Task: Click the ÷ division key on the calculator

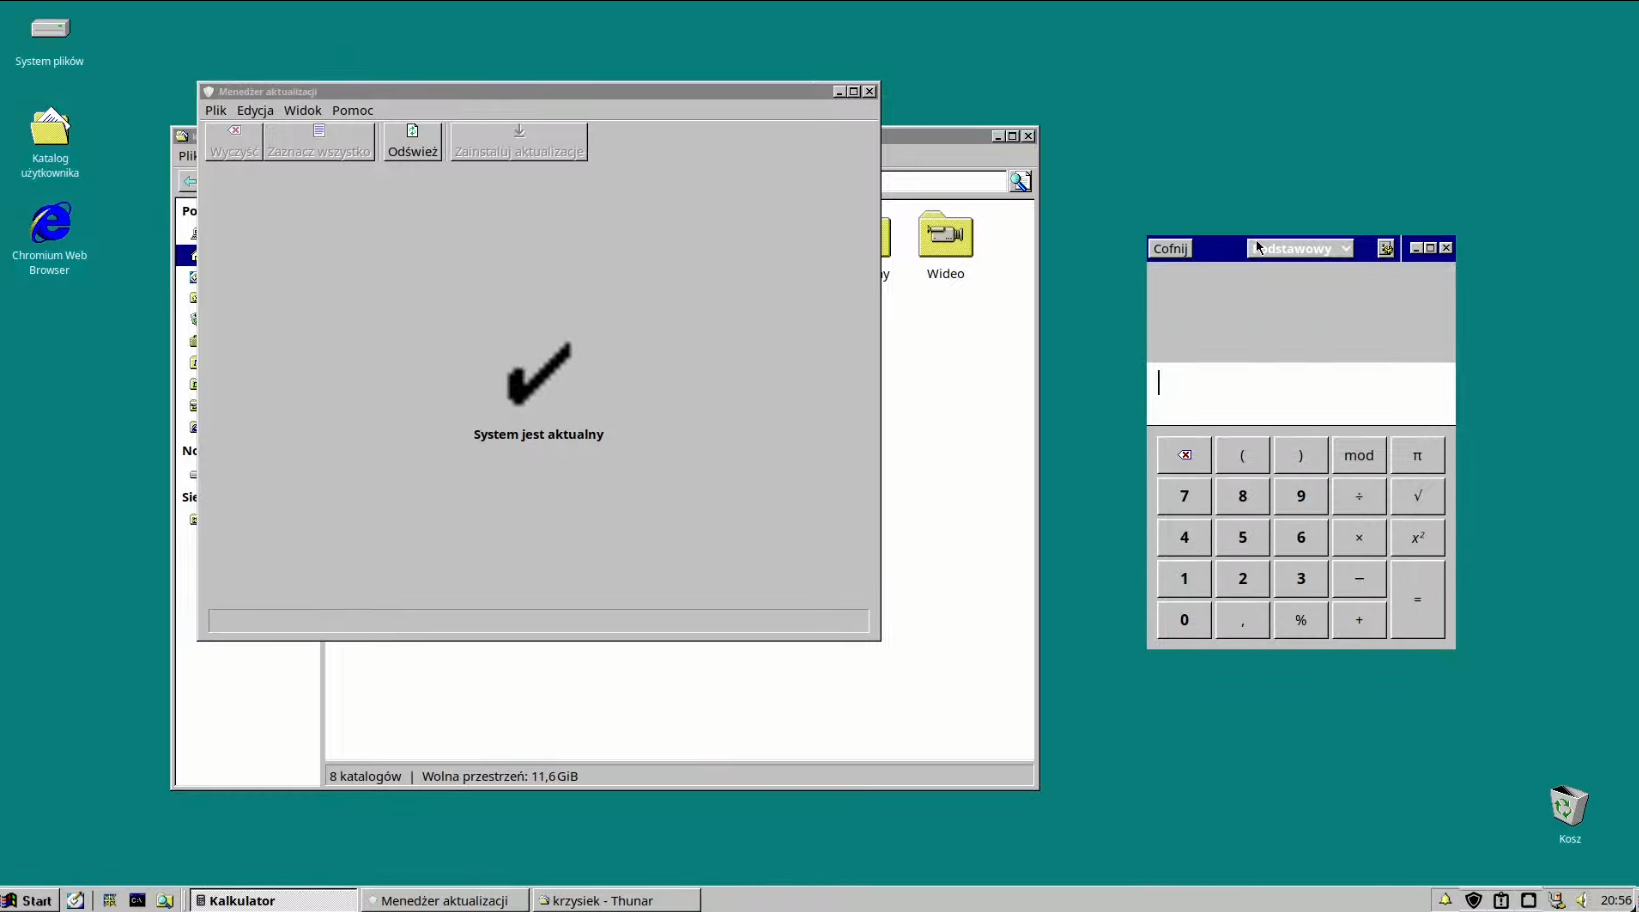Action: pos(1359,496)
